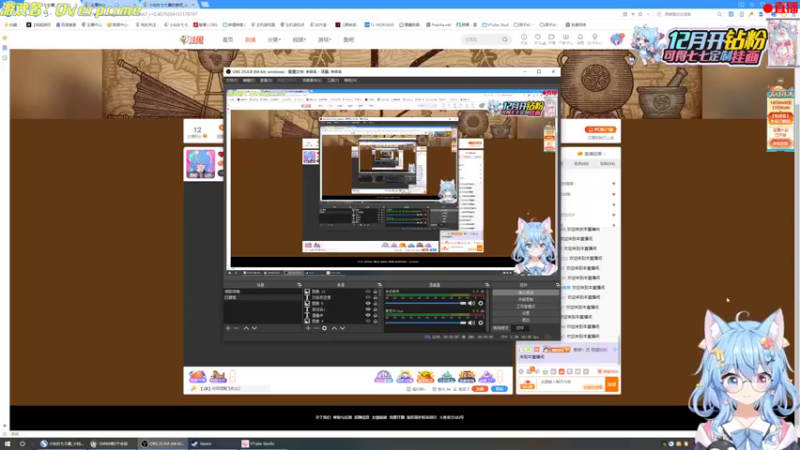Pop out the OBS audio mixer dock
This screenshot has width=800, height=450.
coord(487,285)
